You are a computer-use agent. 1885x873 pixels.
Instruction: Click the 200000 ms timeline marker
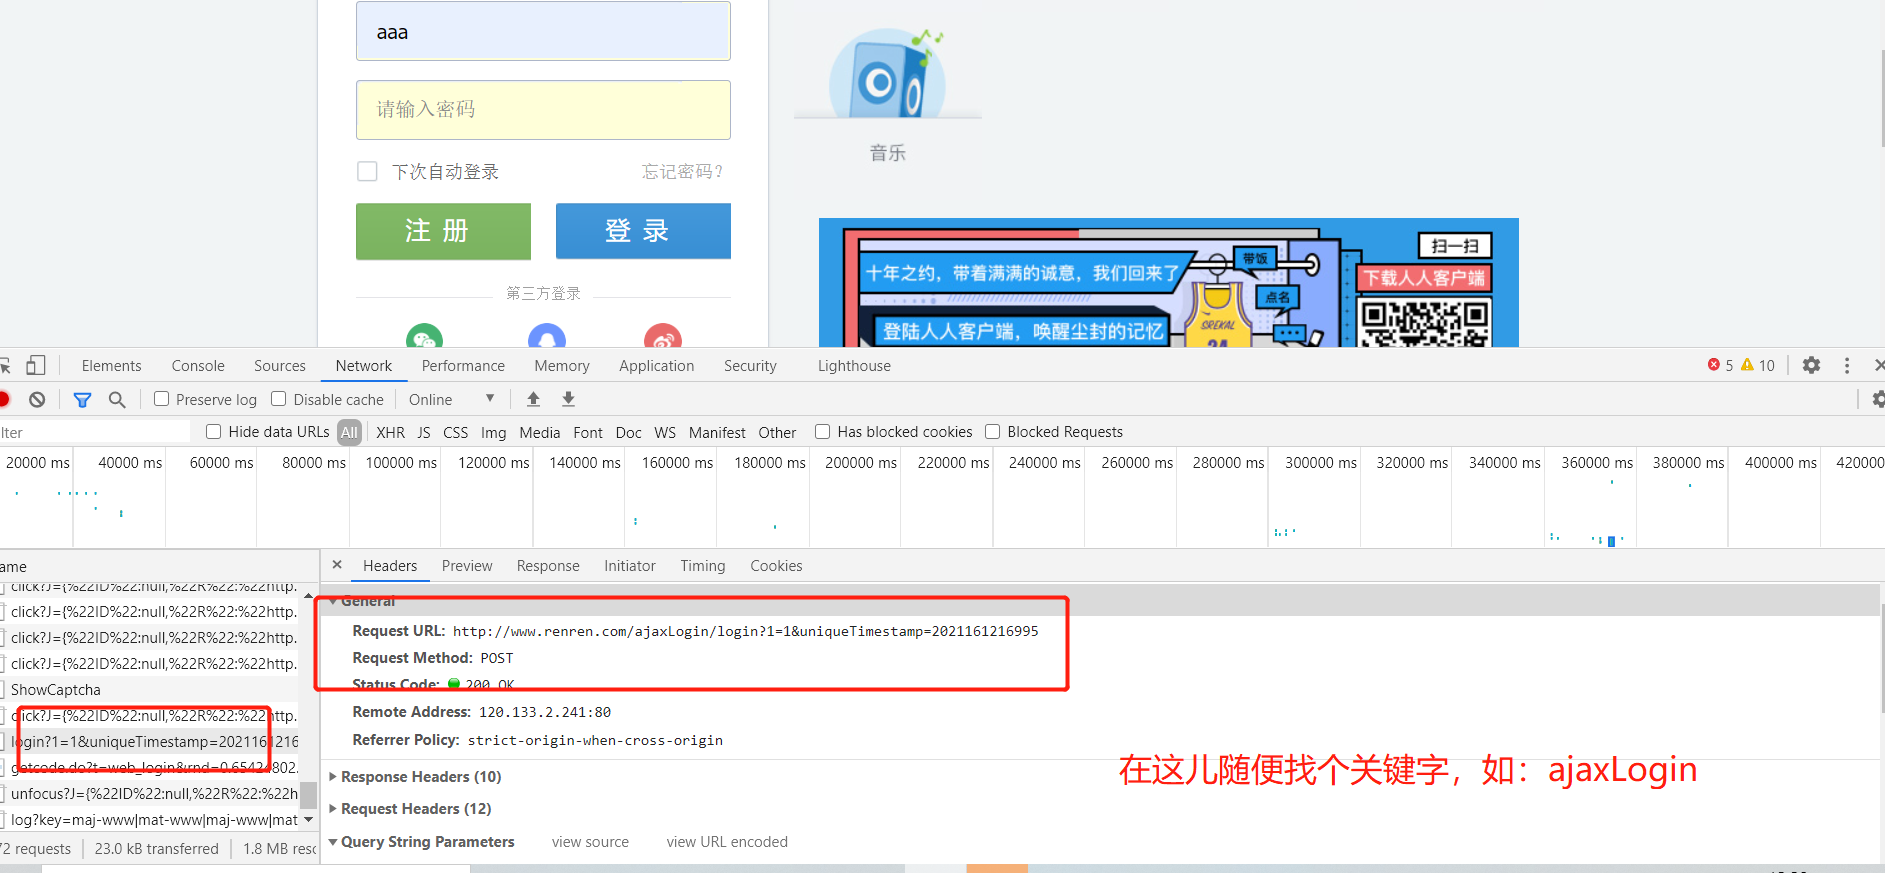click(x=861, y=462)
